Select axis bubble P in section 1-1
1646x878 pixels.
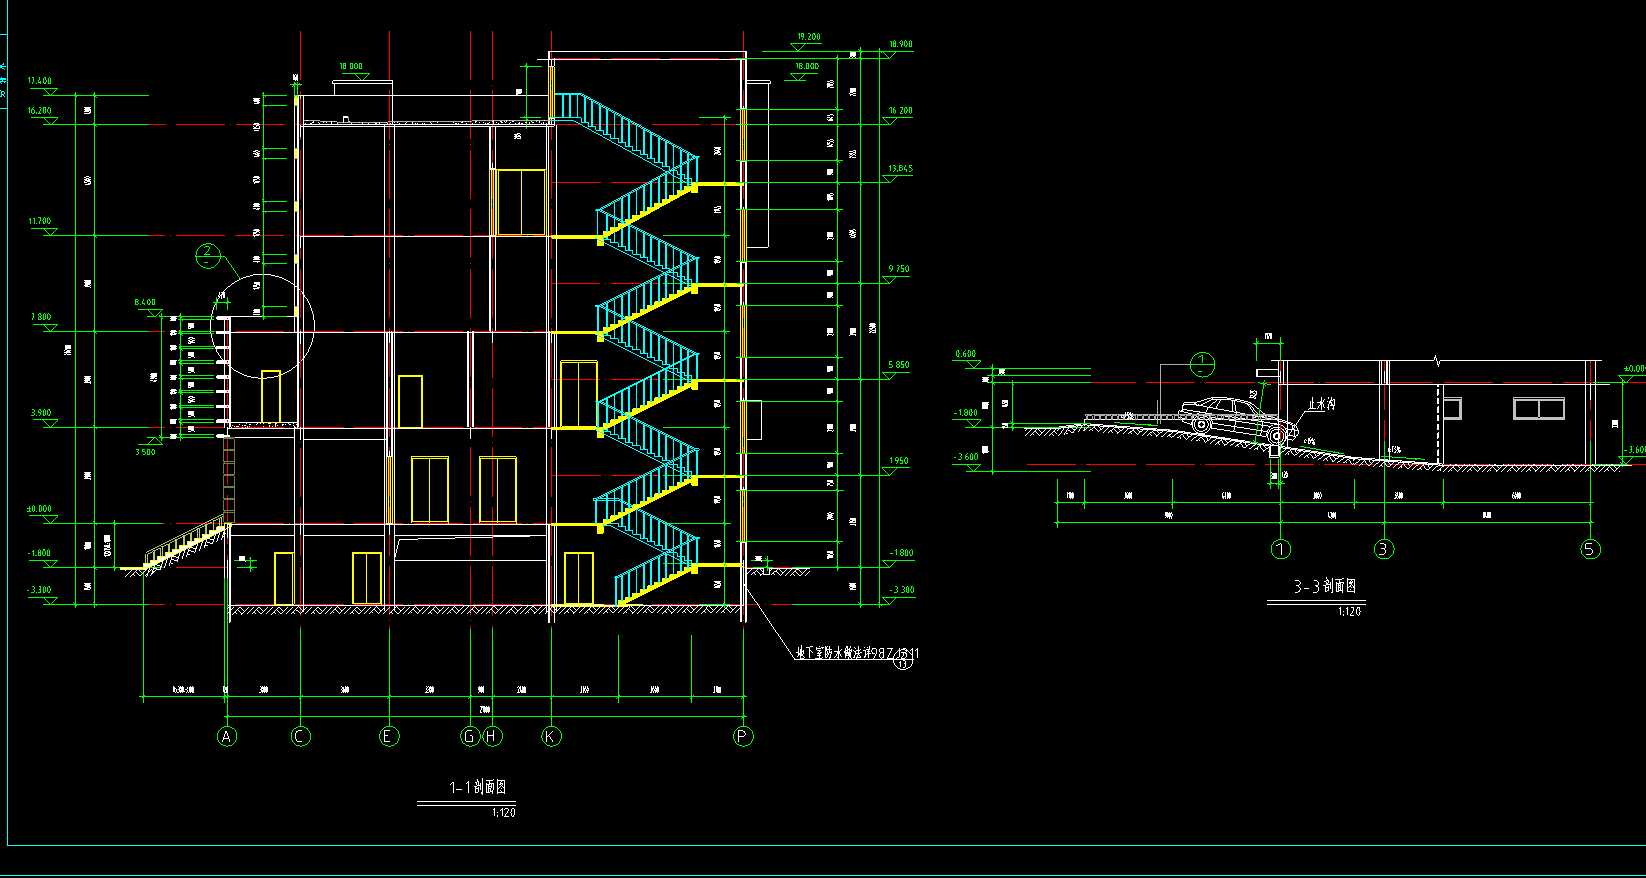pos(742,737)
